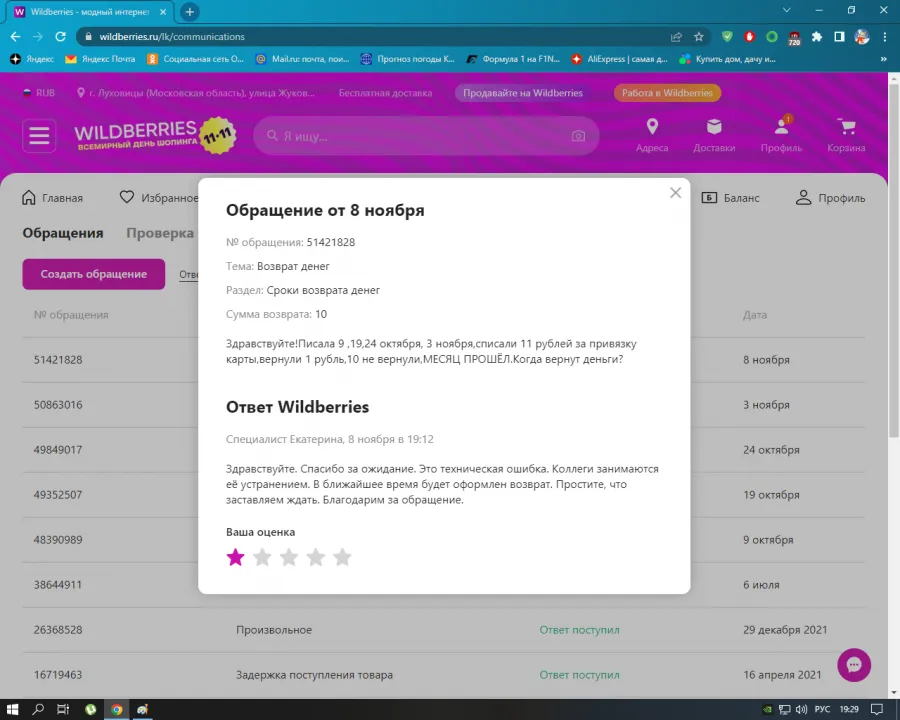Open Chrome tab search dropdown
This screenshot has height=720, width=900.
click(787, 10)
